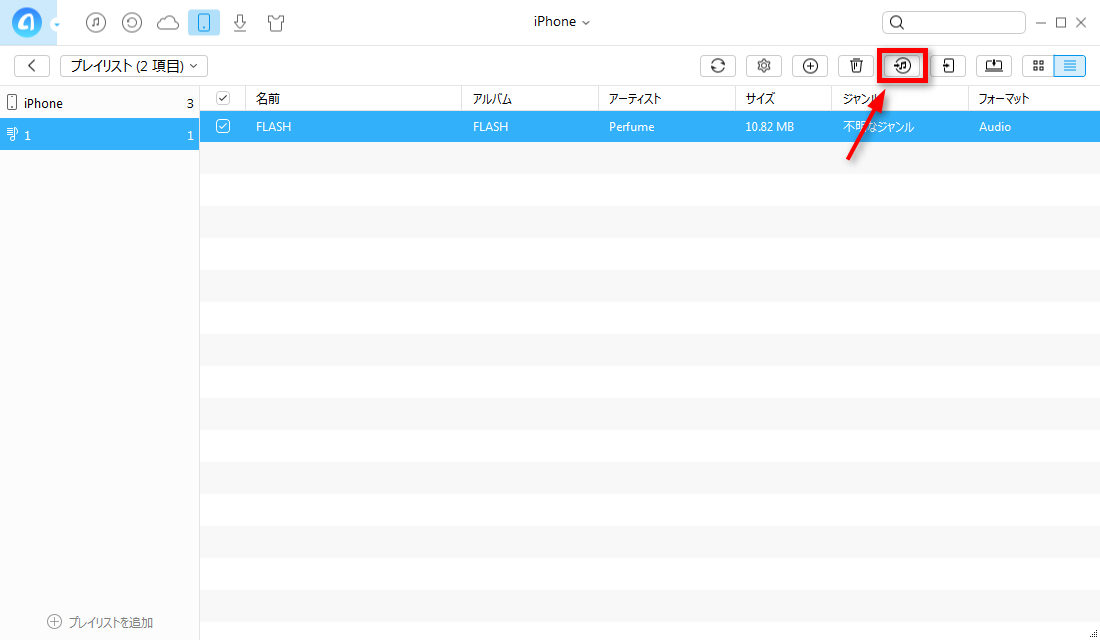Viewport: 1100px width, 640px height.
Task: Sort by サイズ column header
Action: 784,99
